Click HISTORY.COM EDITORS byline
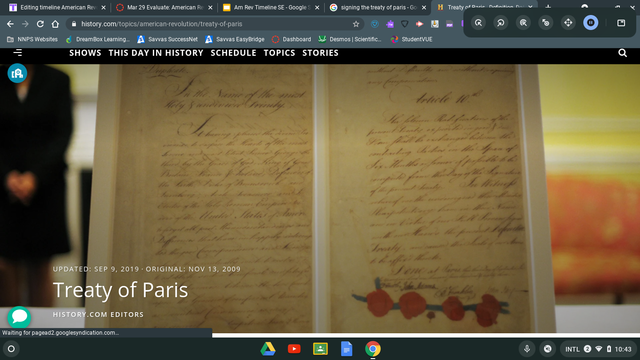 point(98,314)
